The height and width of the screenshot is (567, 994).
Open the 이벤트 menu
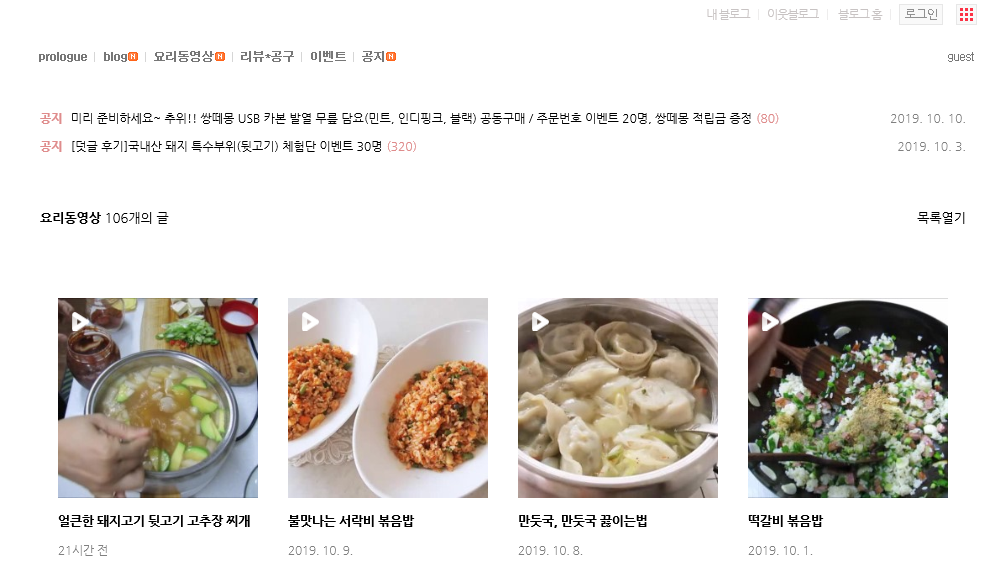(x=328, y=56)
